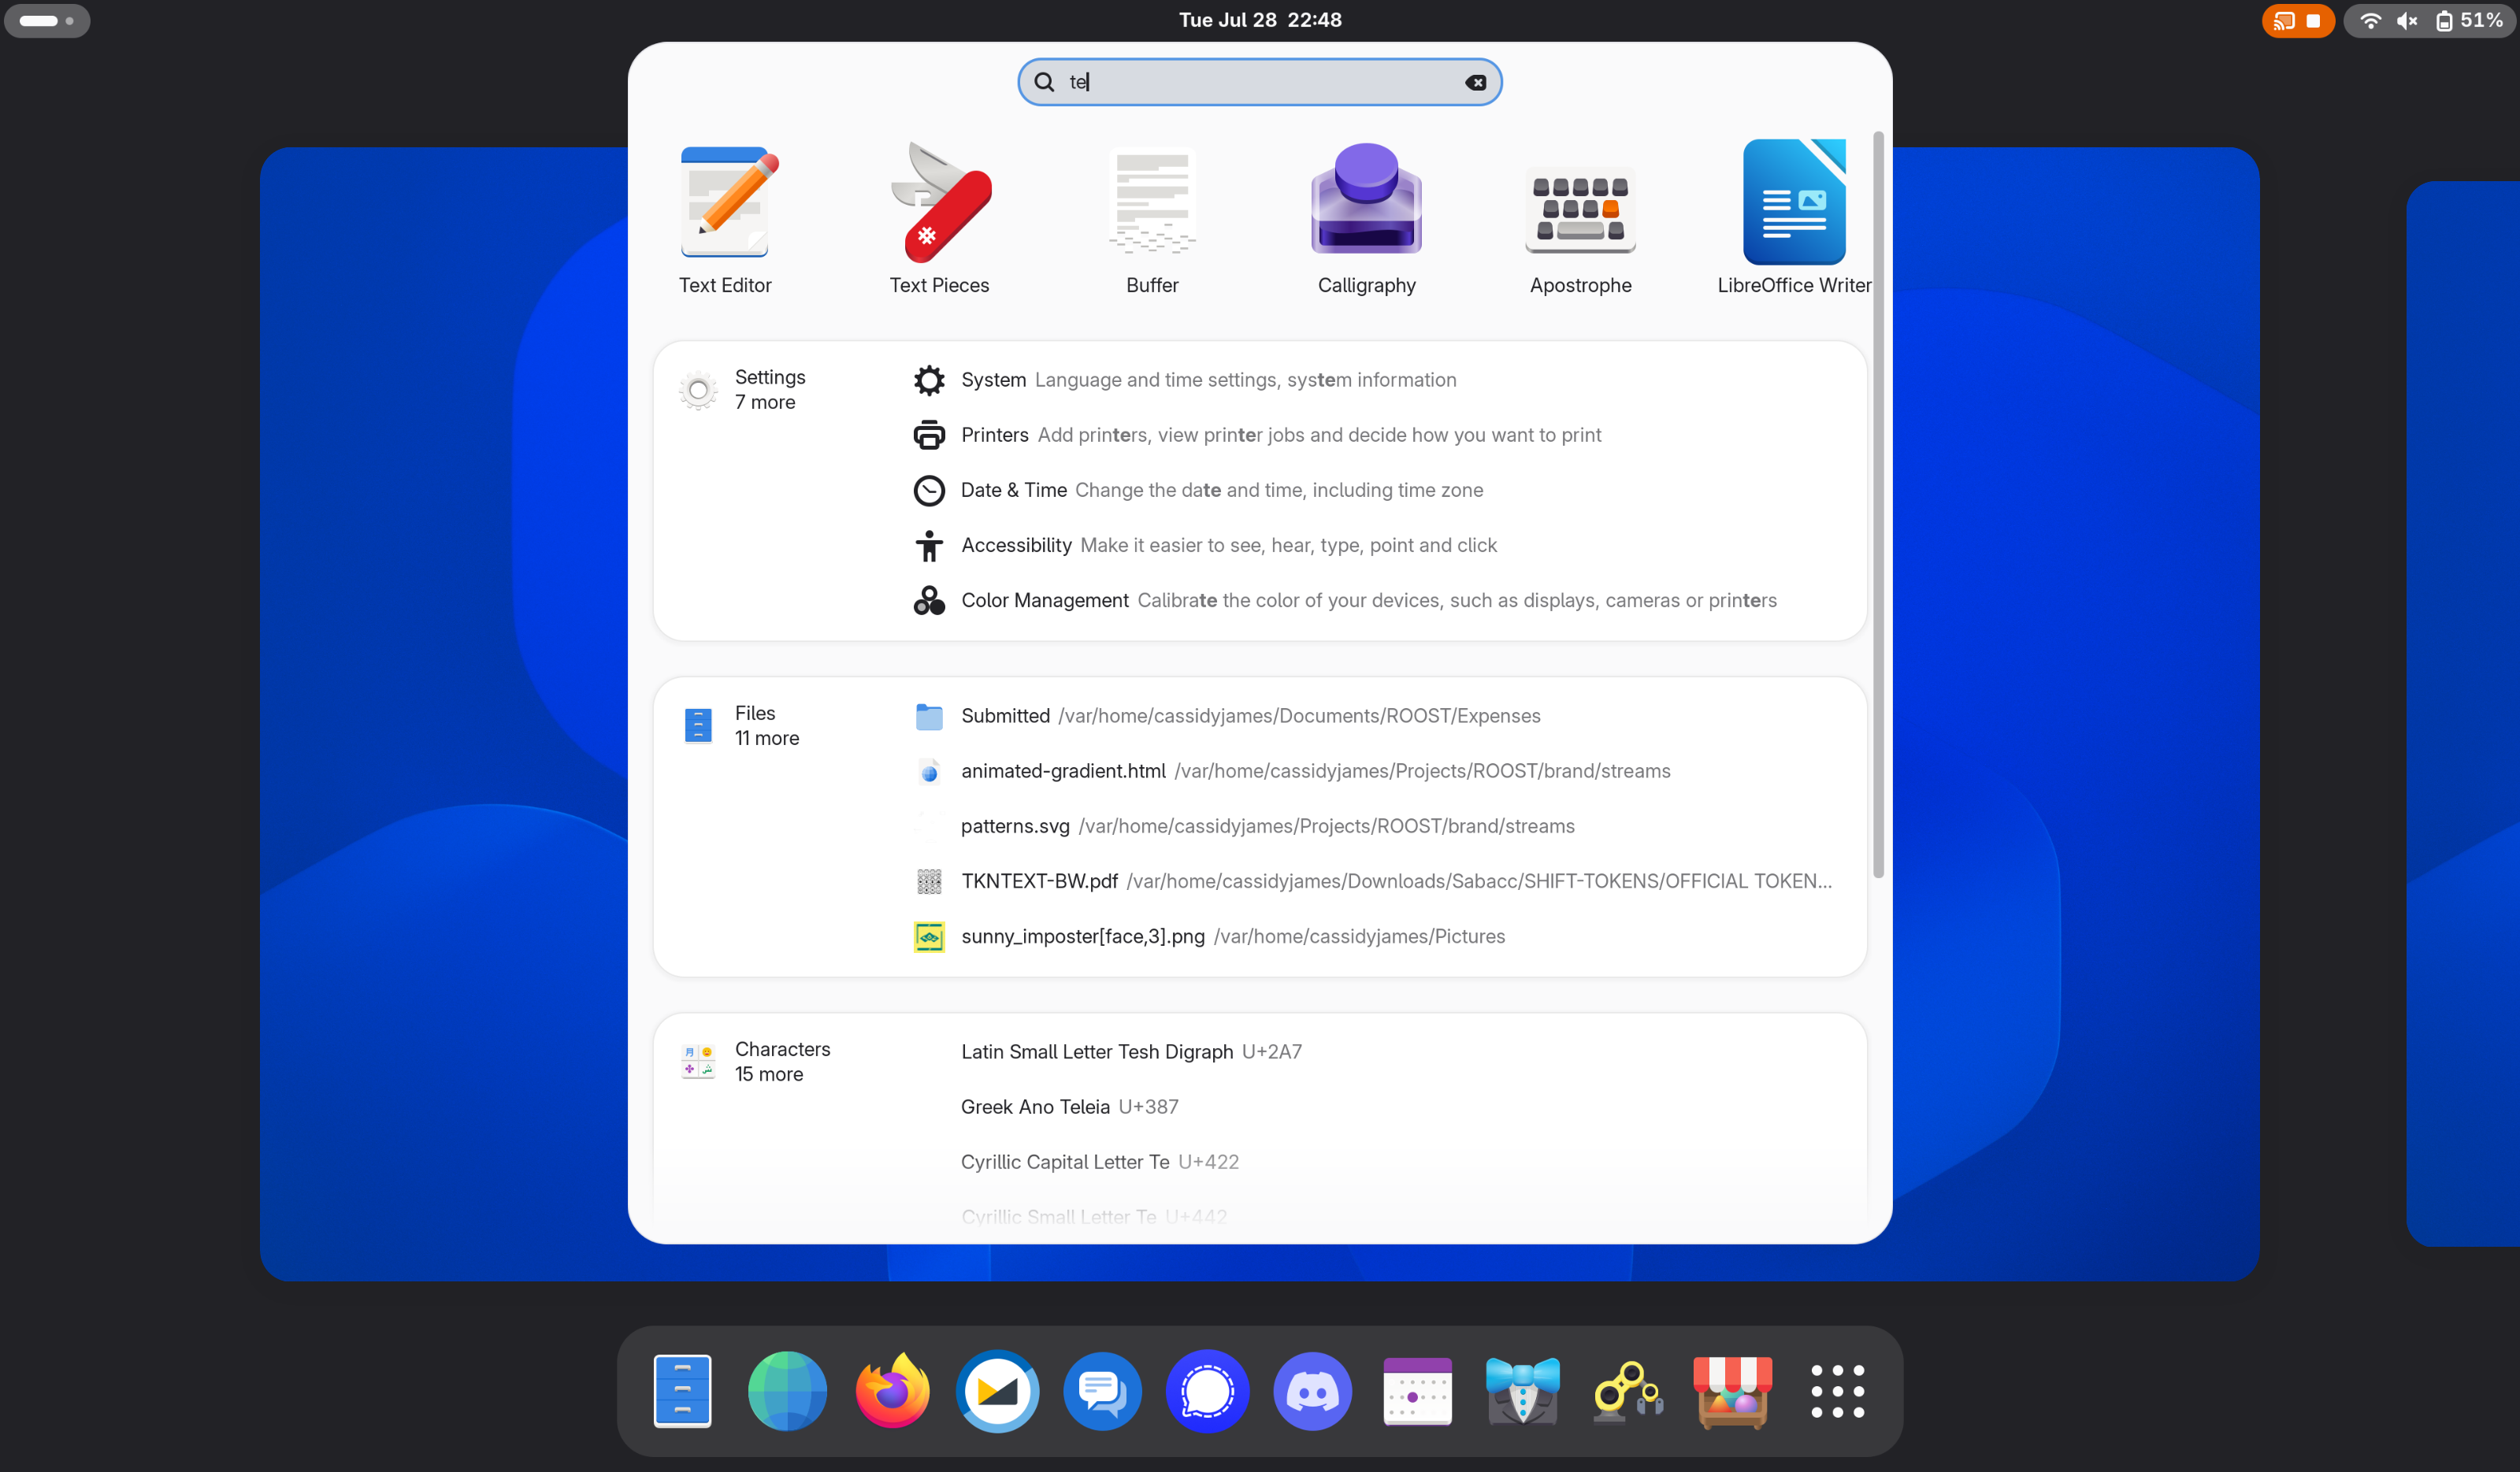Click into the search field containing "te"
The width and height of the screenshot is (2520, 1472).
pos(1259,82)
